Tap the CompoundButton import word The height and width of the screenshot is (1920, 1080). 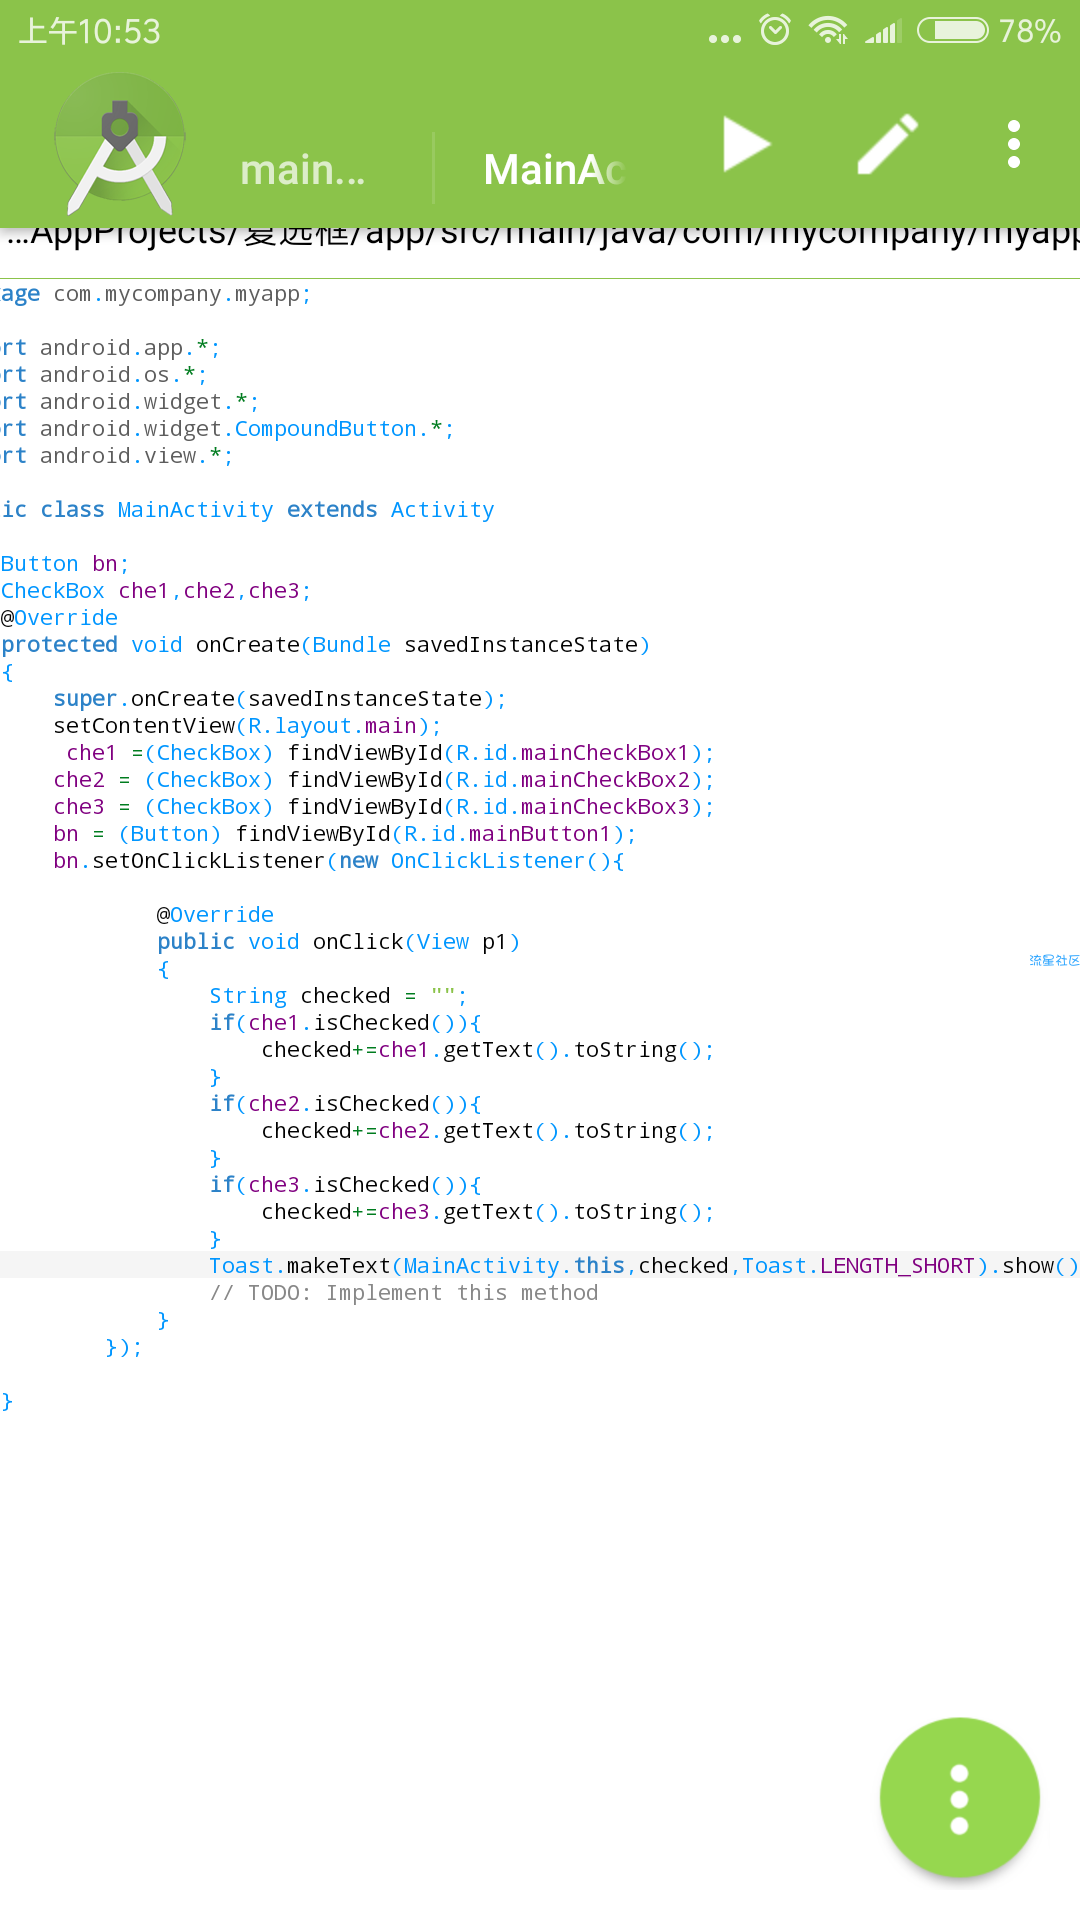(325, 428)
